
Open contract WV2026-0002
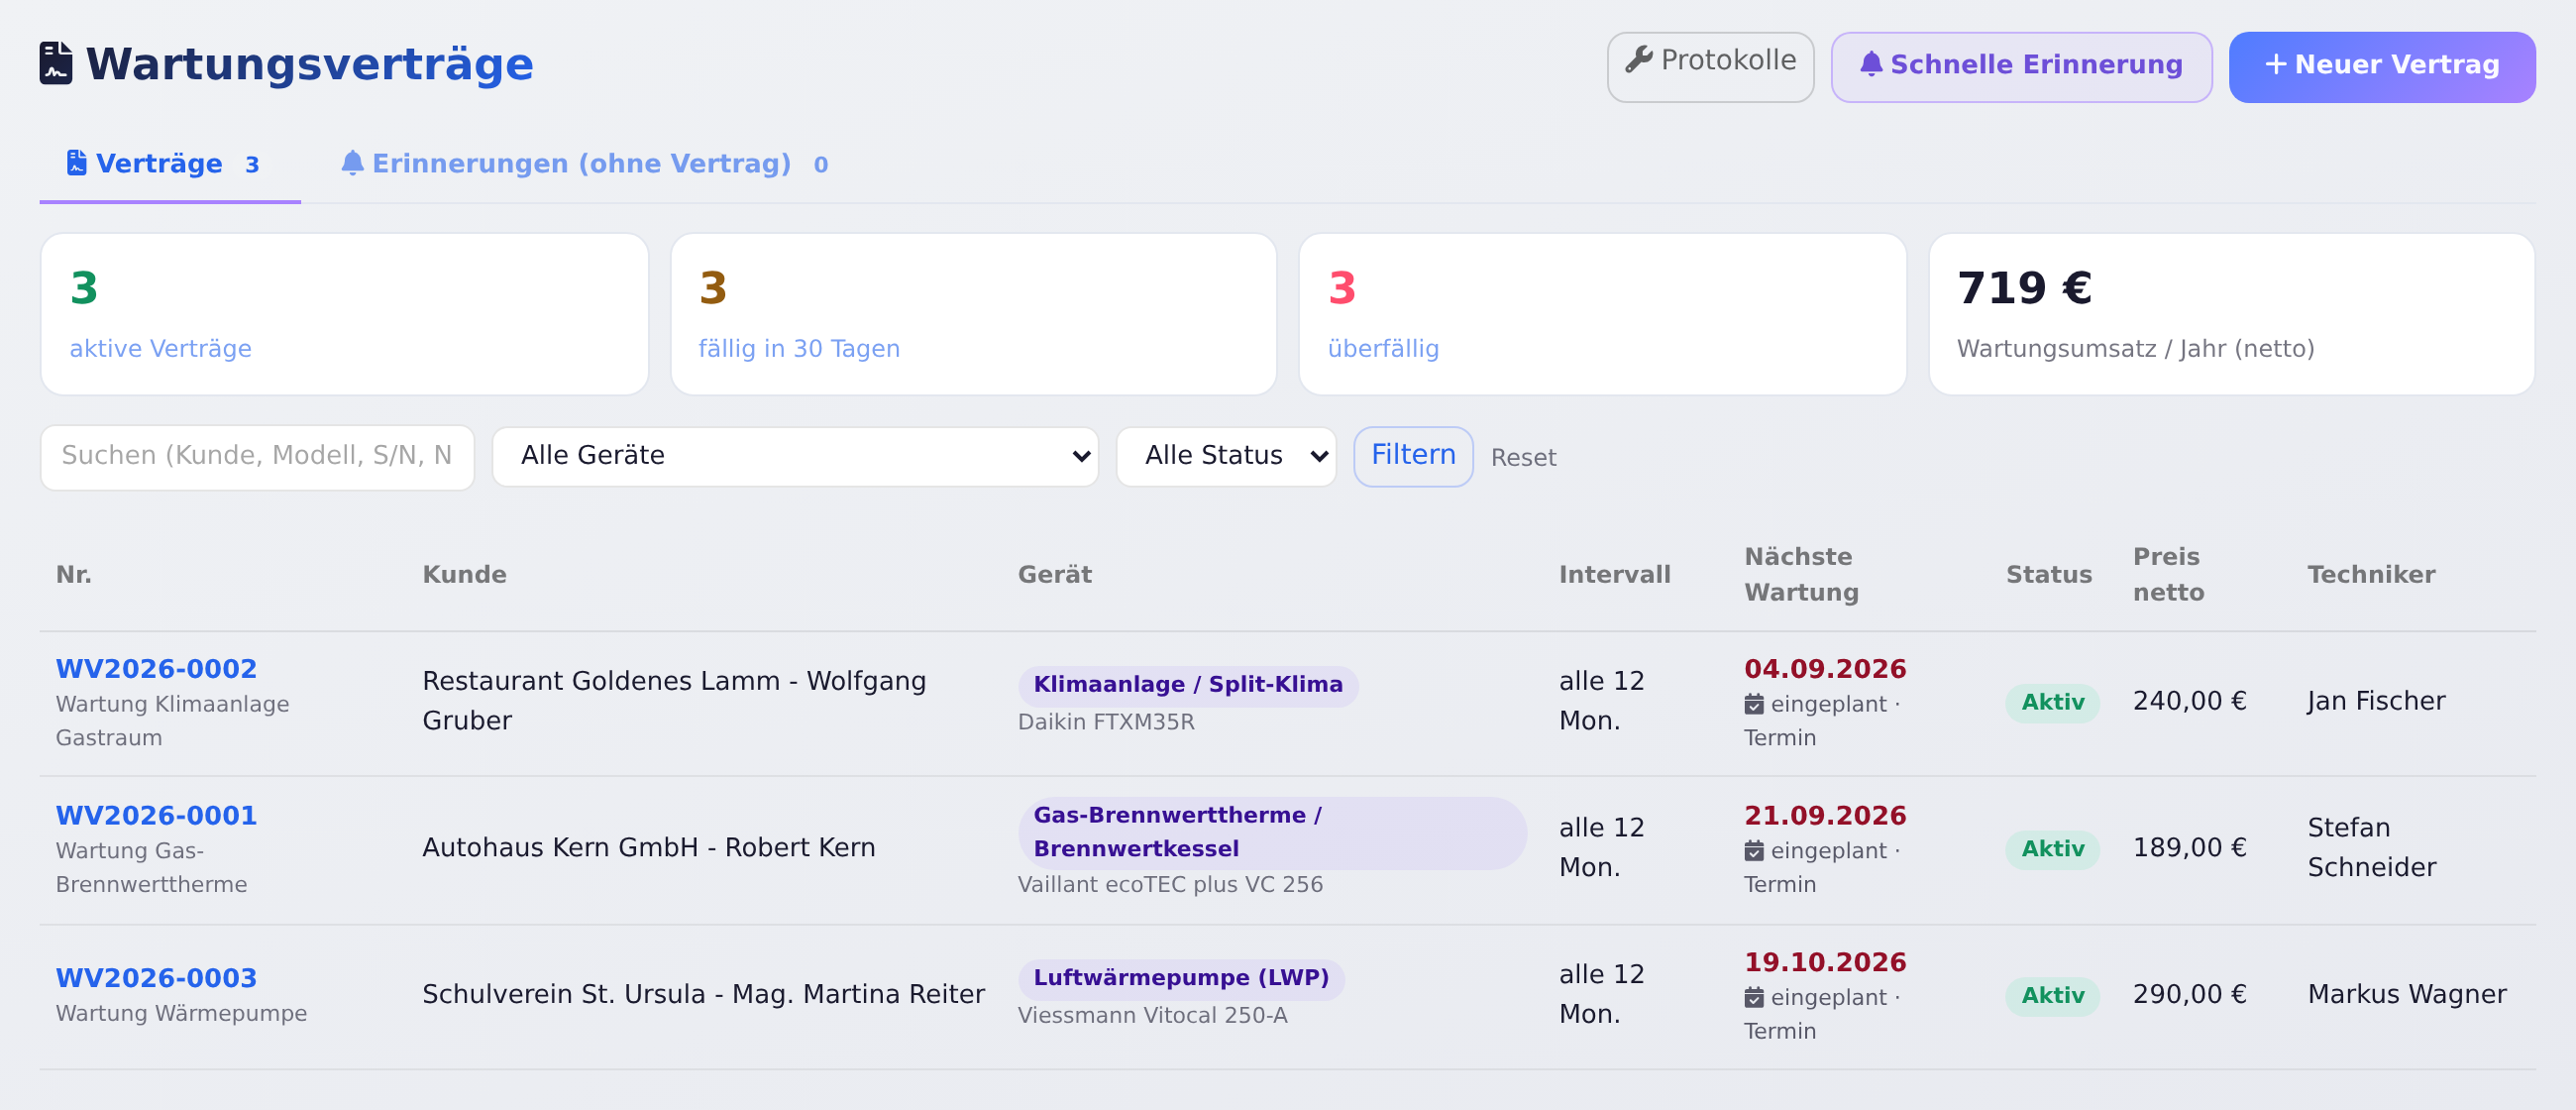tap(156, 669)
